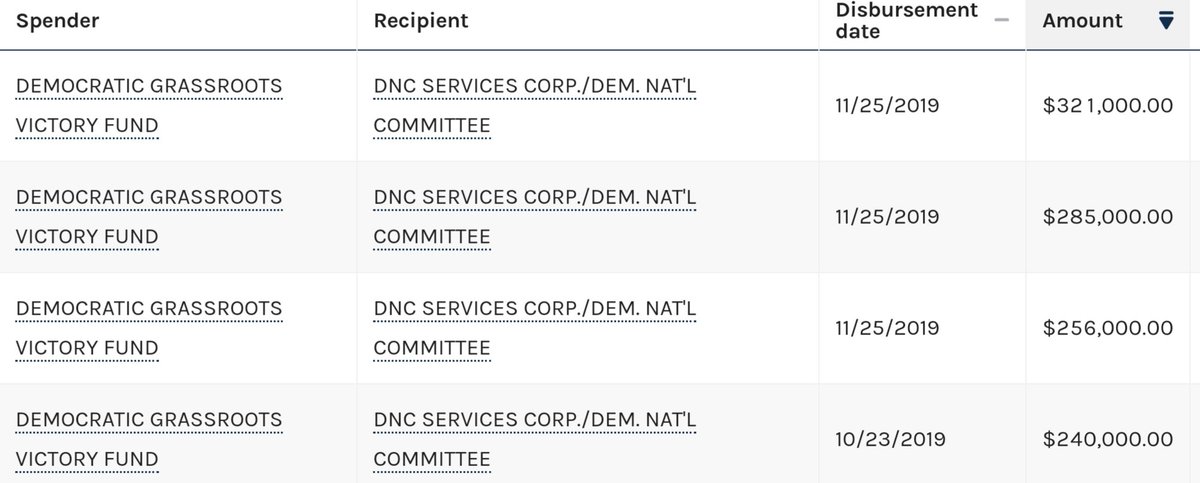Click the 10/23/2019 disbursement date cell
Image resolution: width=1200 pixels, height=483 pixels.
(887, 438)
